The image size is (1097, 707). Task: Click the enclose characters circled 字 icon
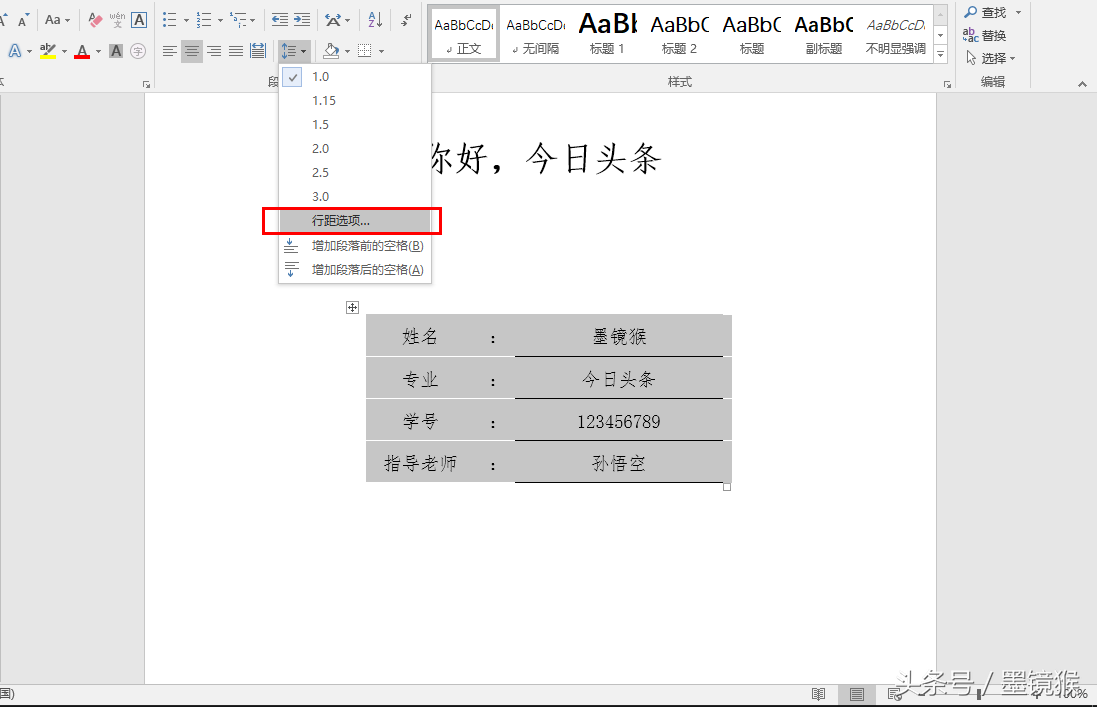[x=138, y=50]
